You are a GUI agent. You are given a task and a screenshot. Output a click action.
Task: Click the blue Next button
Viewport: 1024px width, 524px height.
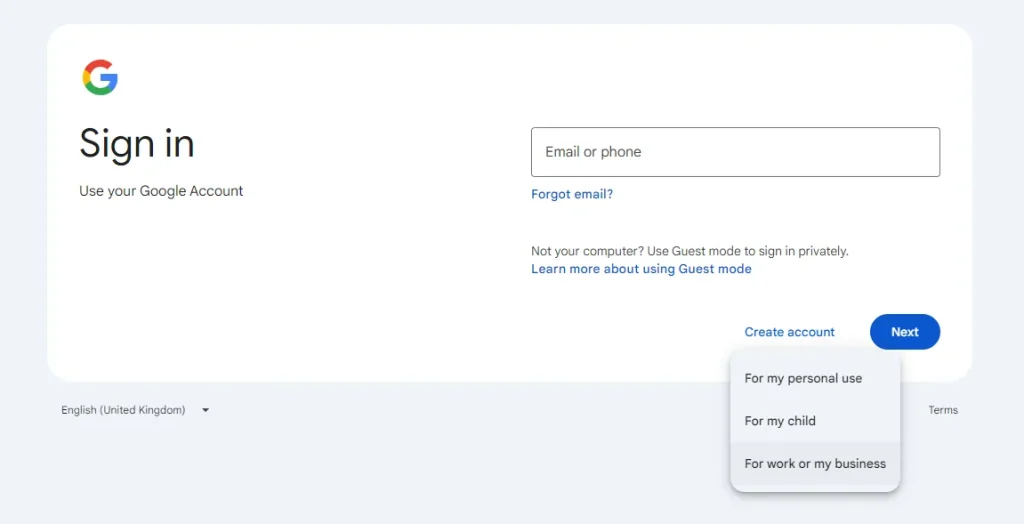pos(905,332)
